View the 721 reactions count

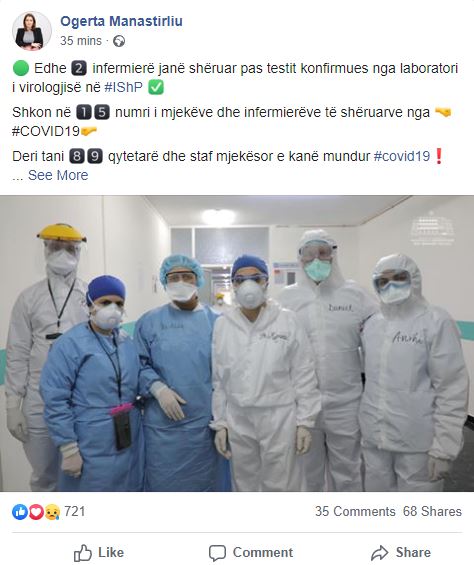(x=75, y=511)
